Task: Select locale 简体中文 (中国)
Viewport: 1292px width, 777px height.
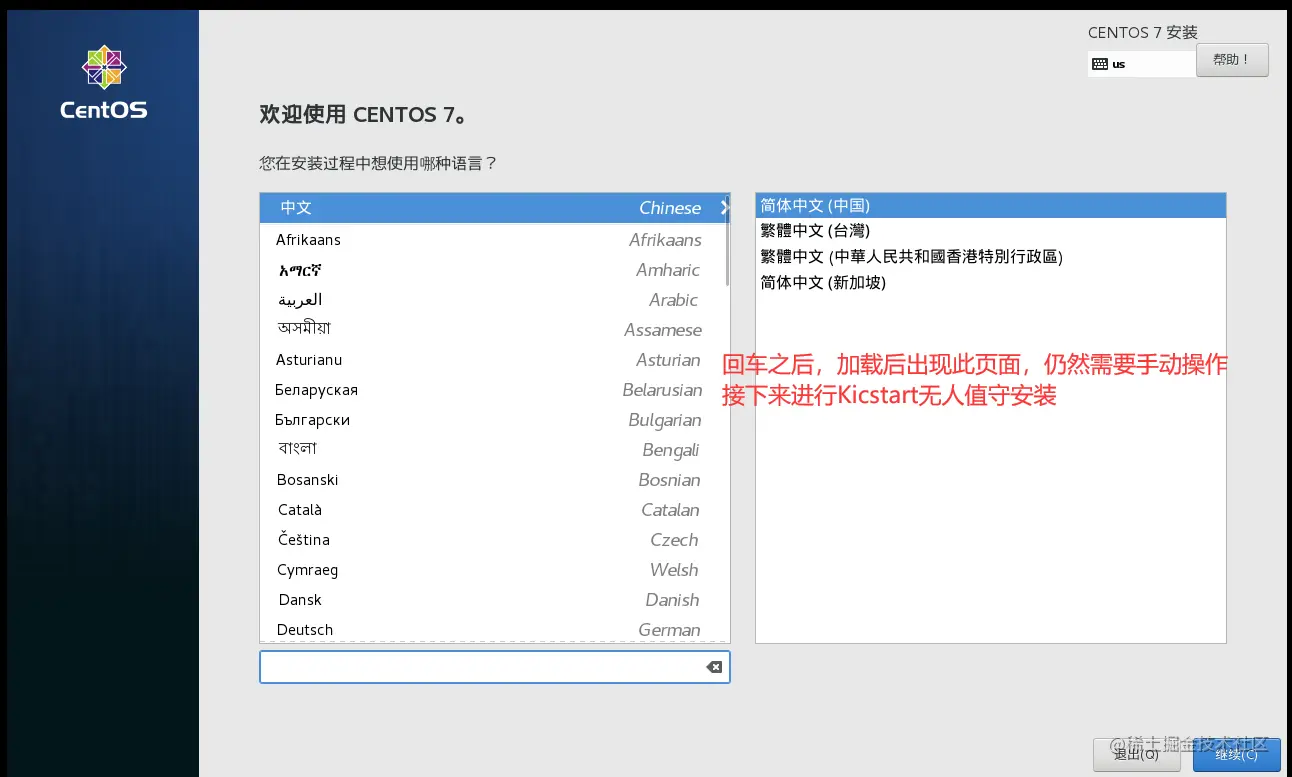Action: (x=990, y=205)
